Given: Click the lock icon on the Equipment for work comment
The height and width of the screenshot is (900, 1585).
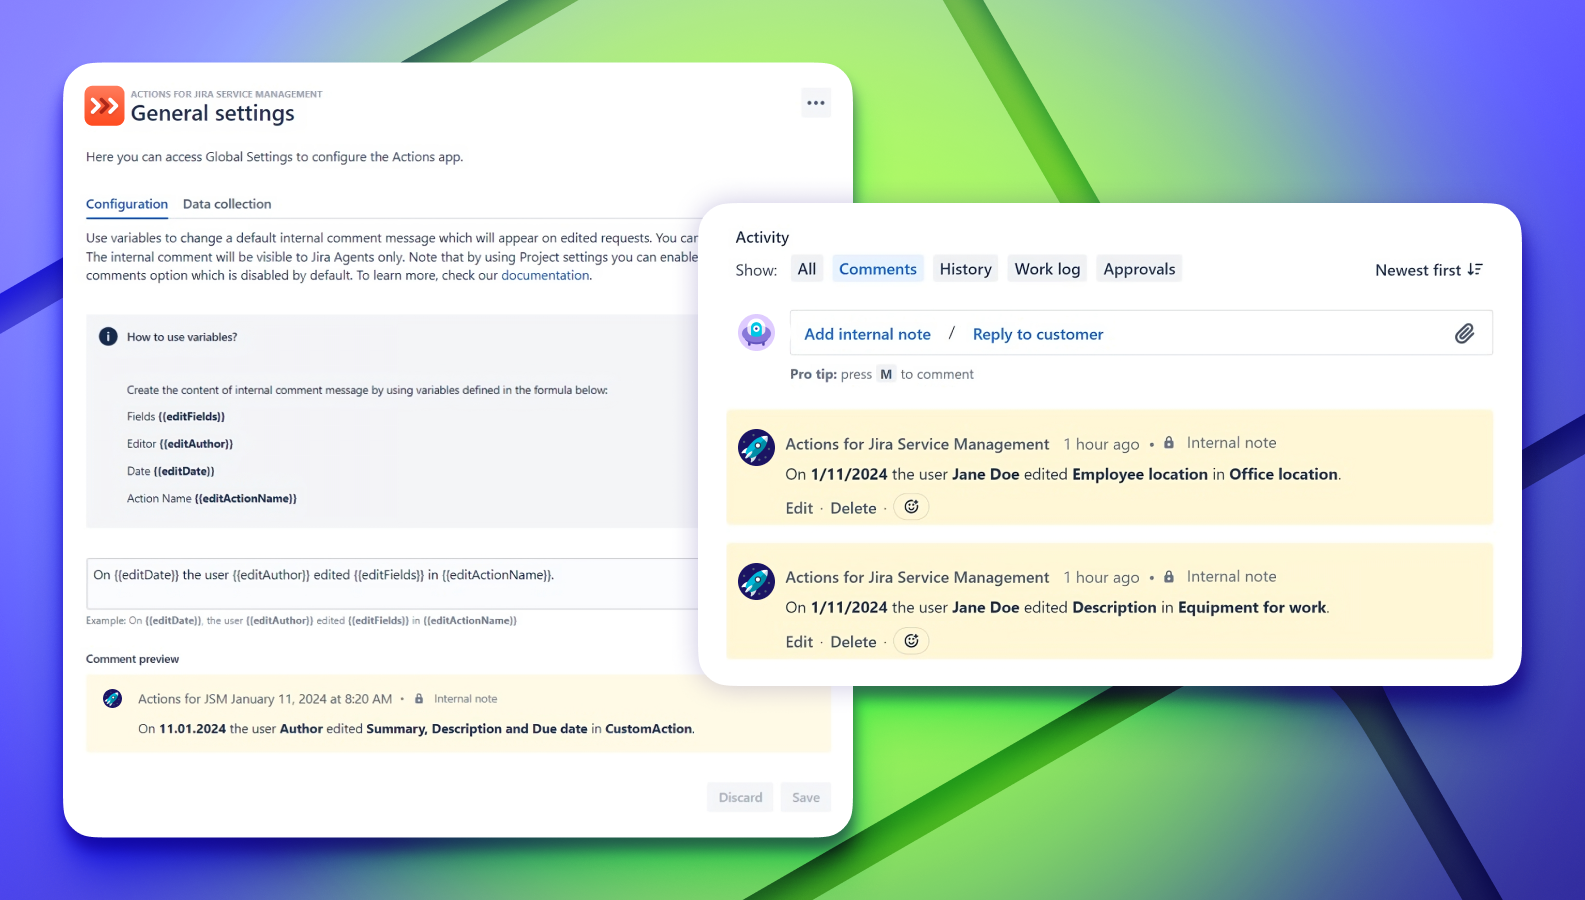Looking at the screenshot, I should [x=1168, y=576].
